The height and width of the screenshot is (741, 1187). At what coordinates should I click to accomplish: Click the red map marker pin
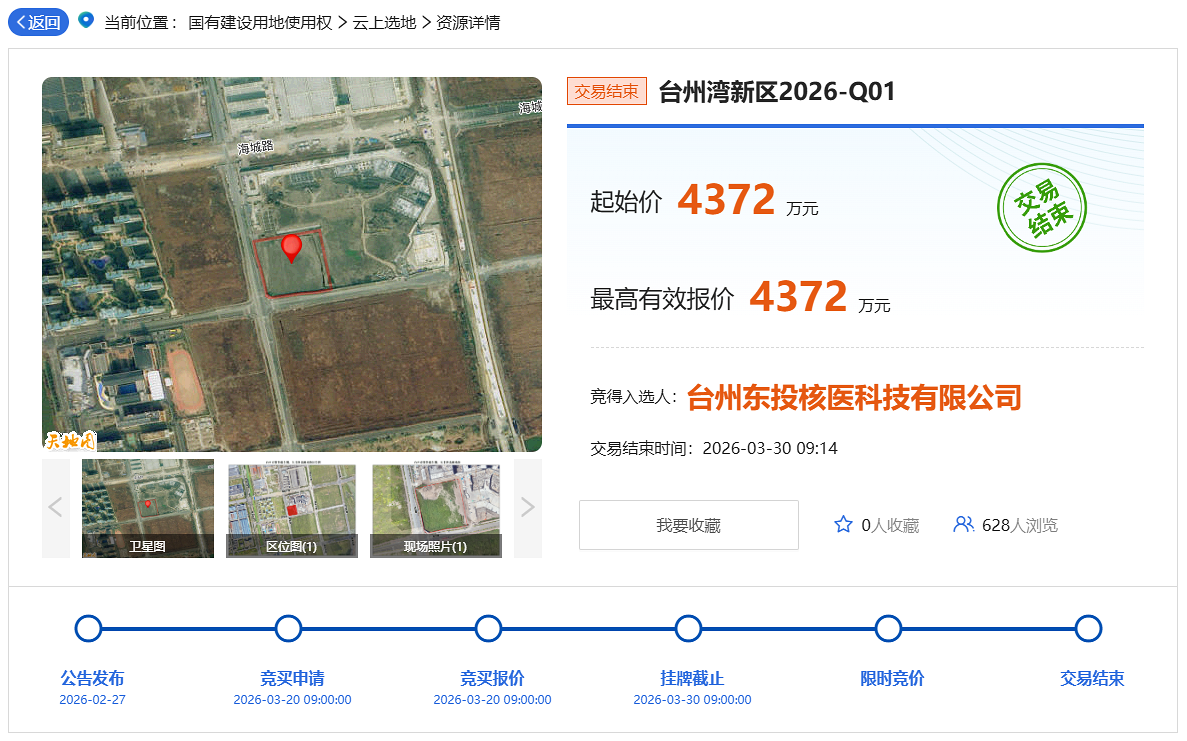(x=291, y=247)
